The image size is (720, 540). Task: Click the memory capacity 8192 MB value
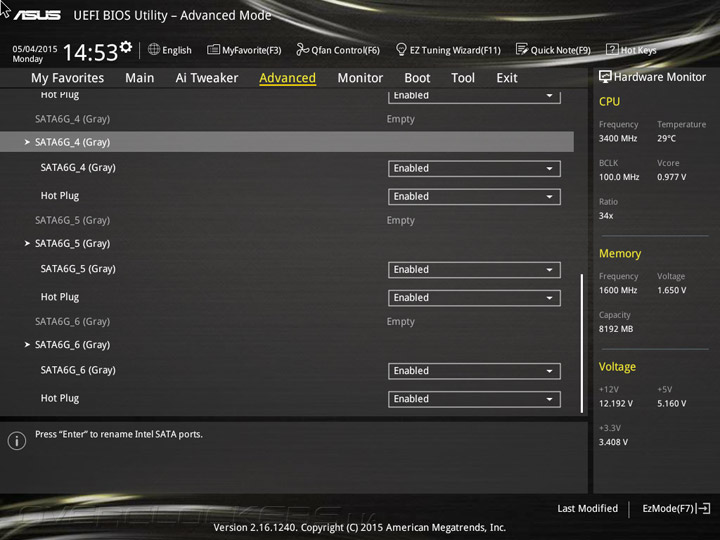point(616,329)
